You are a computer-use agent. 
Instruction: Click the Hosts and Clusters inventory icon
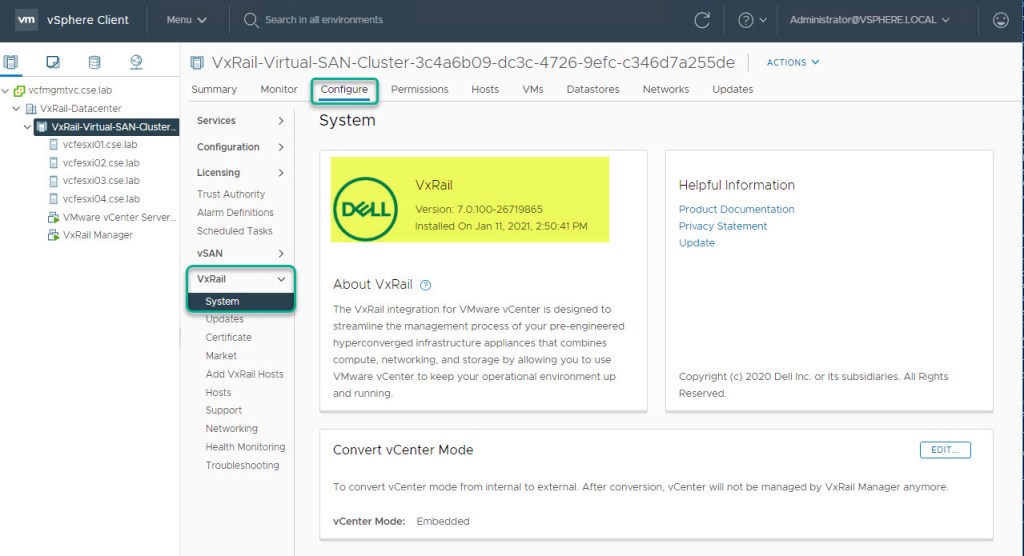(x=11, y=63)
